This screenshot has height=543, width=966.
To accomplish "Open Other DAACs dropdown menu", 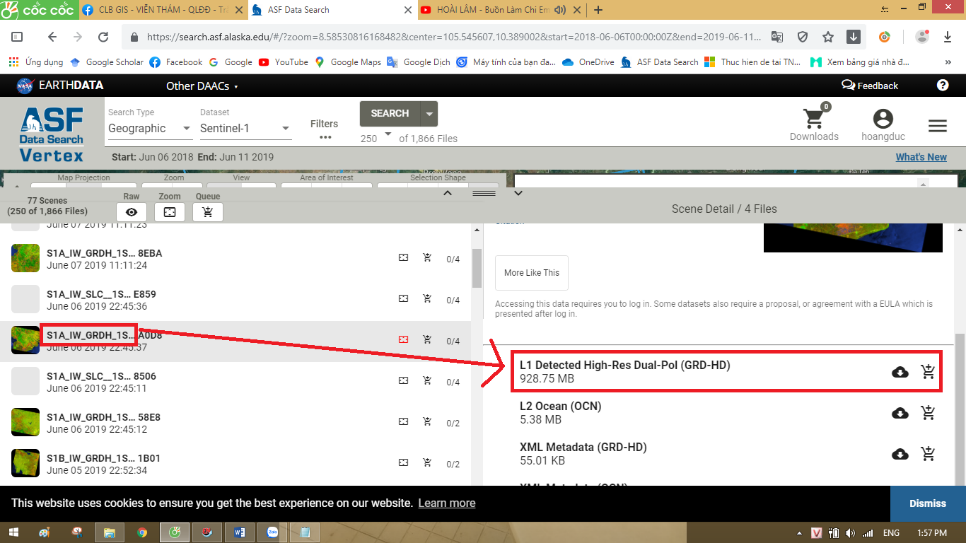I will [x=201, y=86].
